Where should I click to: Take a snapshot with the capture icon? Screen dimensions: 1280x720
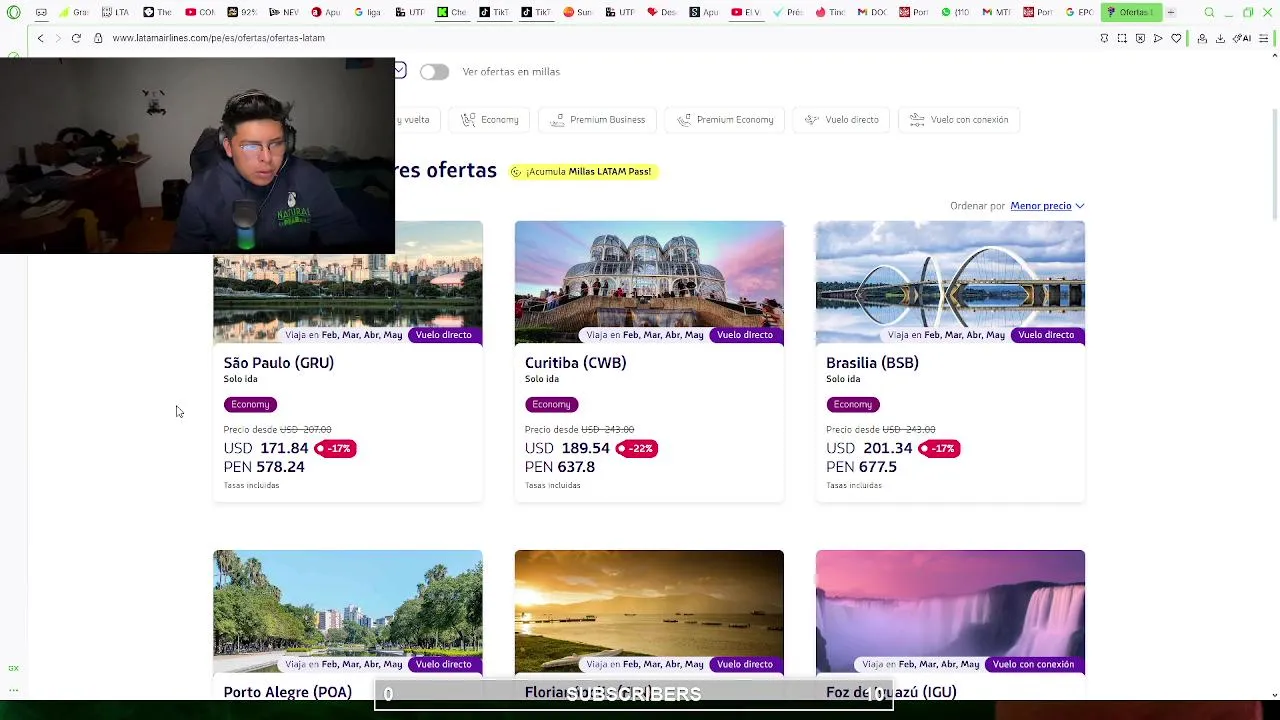click(1122, 38)
